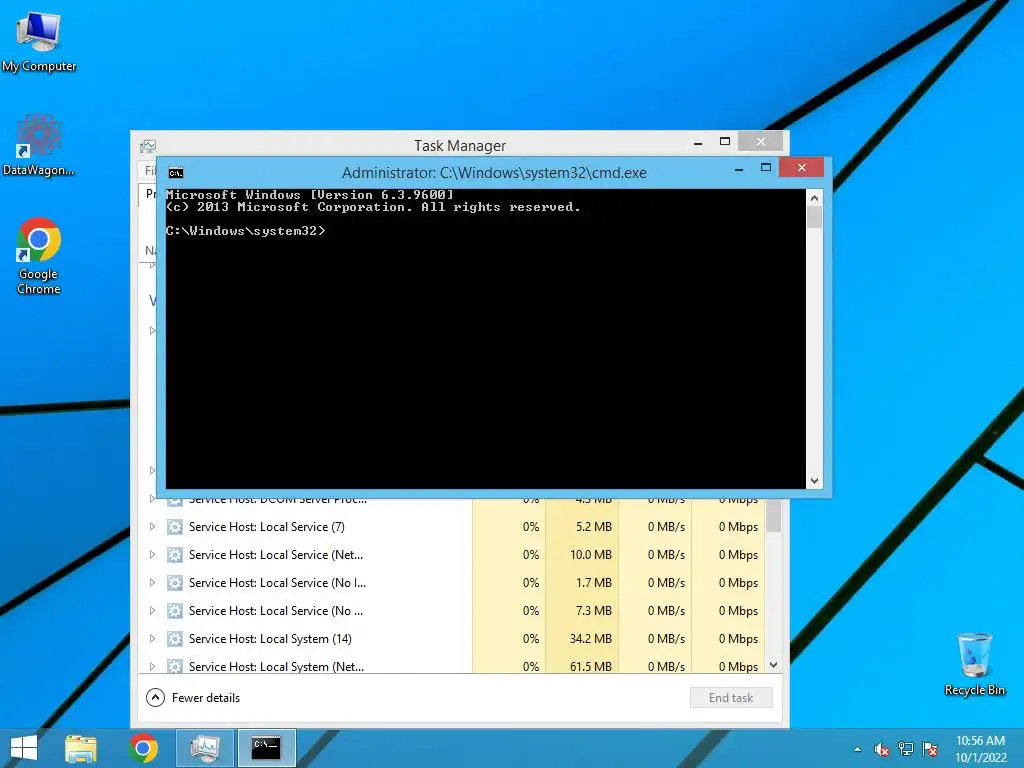
Task: Click gear icon of Local Service (No ...
Action: (174, 611)
